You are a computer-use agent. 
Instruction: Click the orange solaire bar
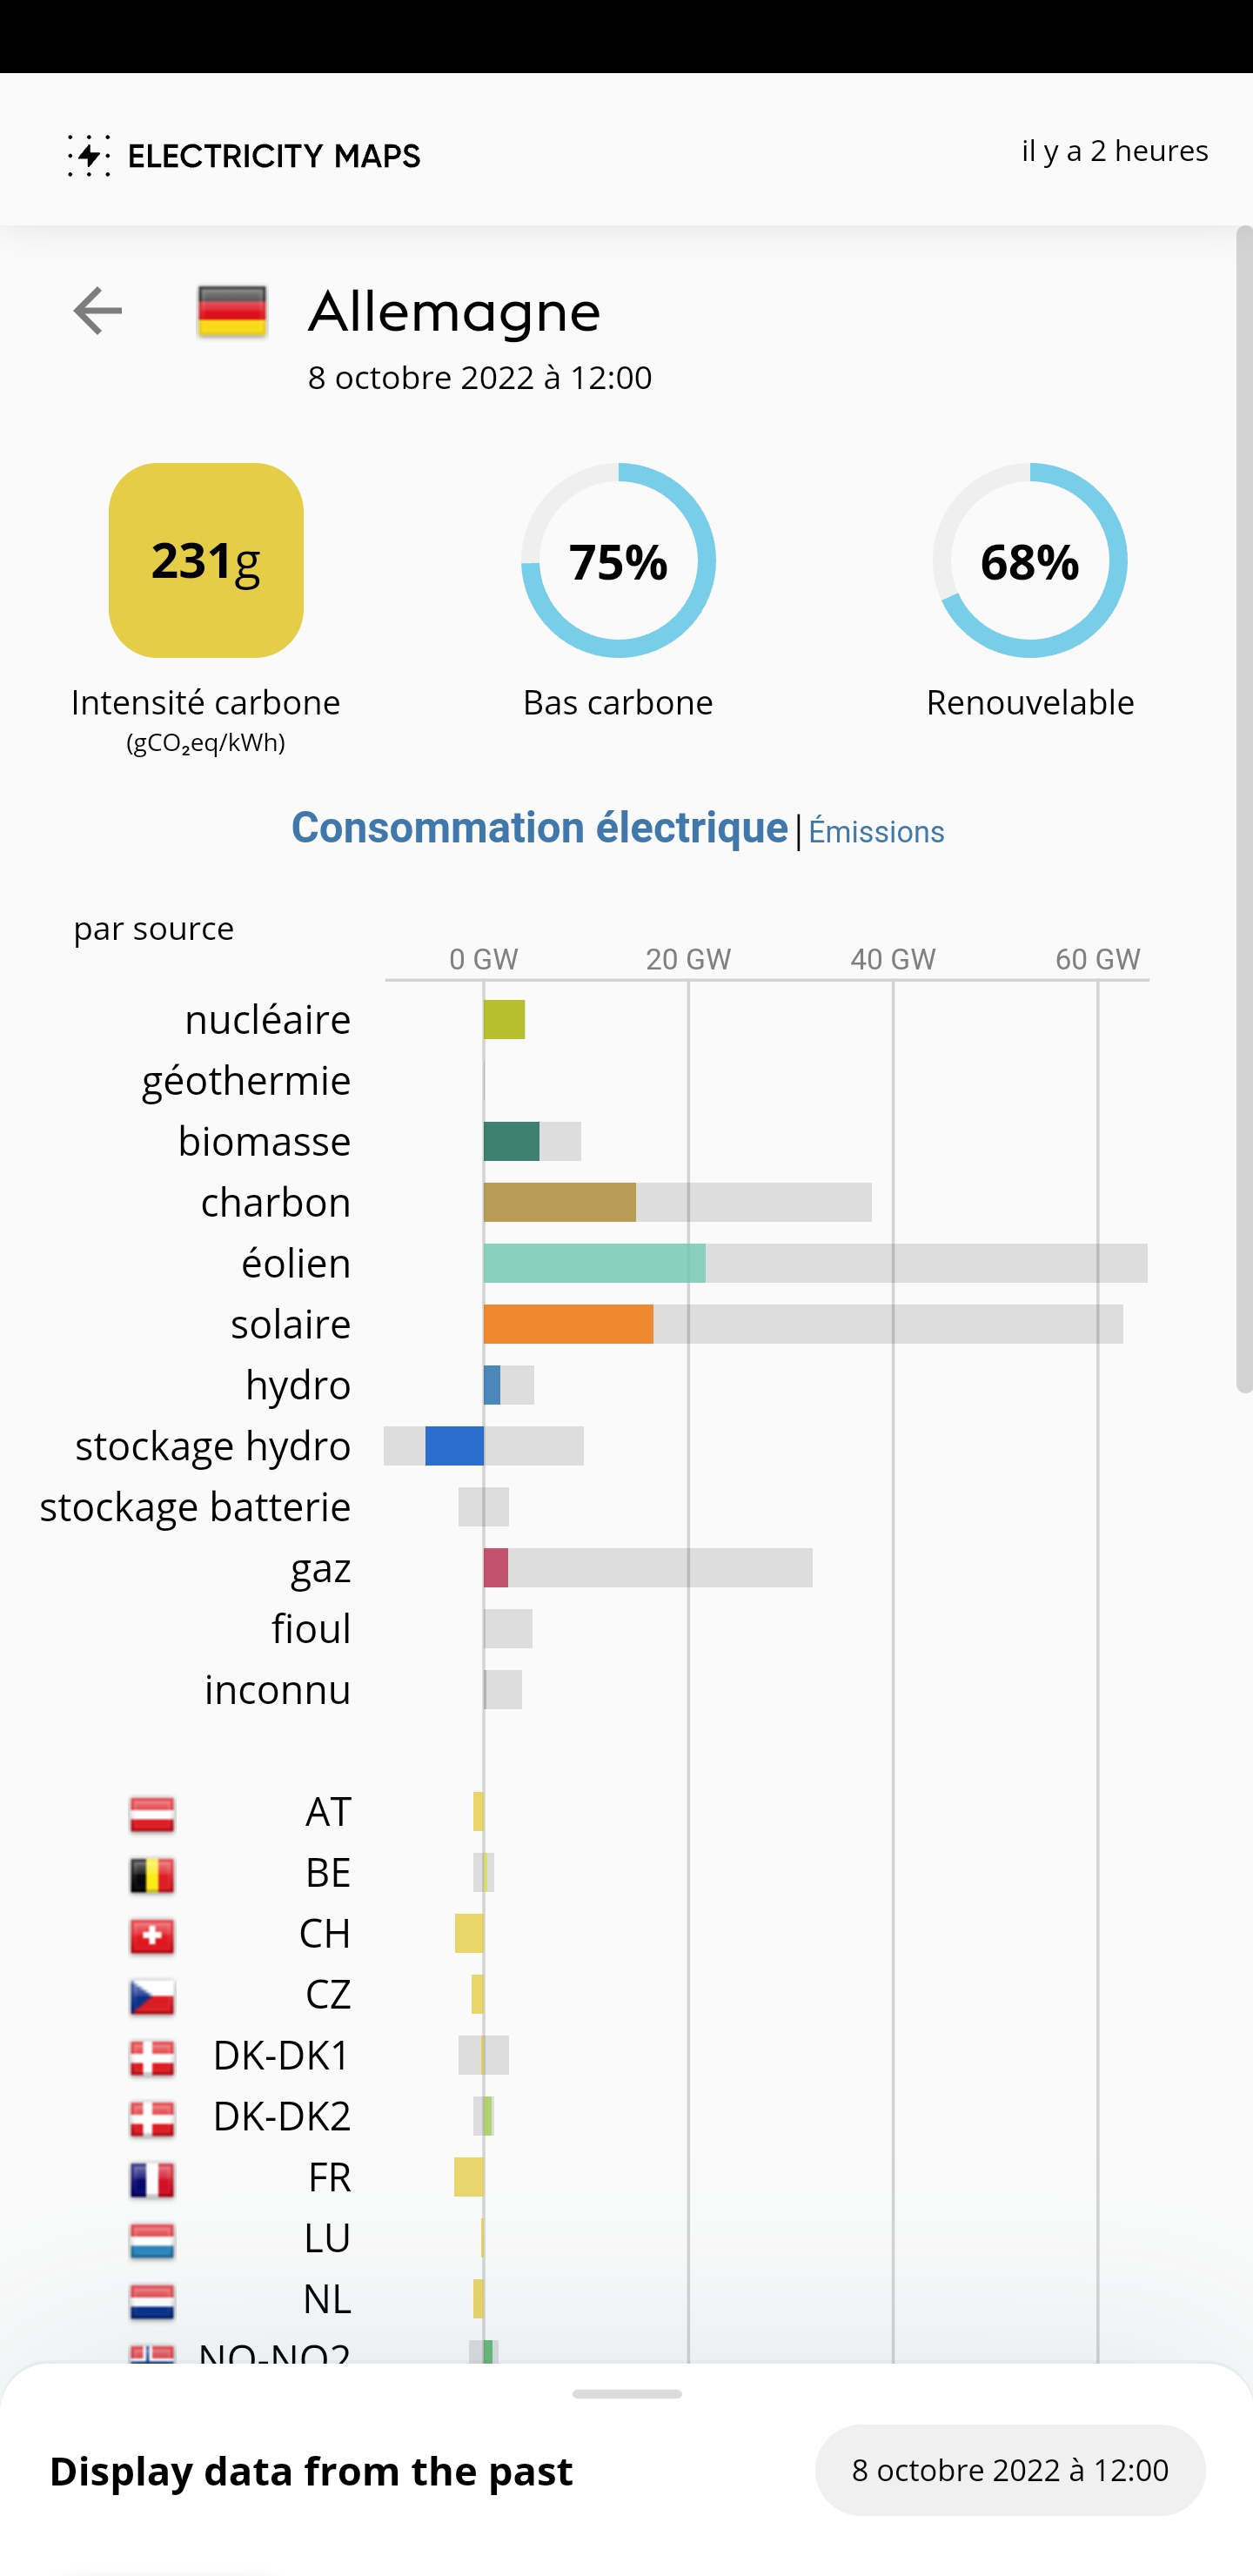[x=568, y=1324]
